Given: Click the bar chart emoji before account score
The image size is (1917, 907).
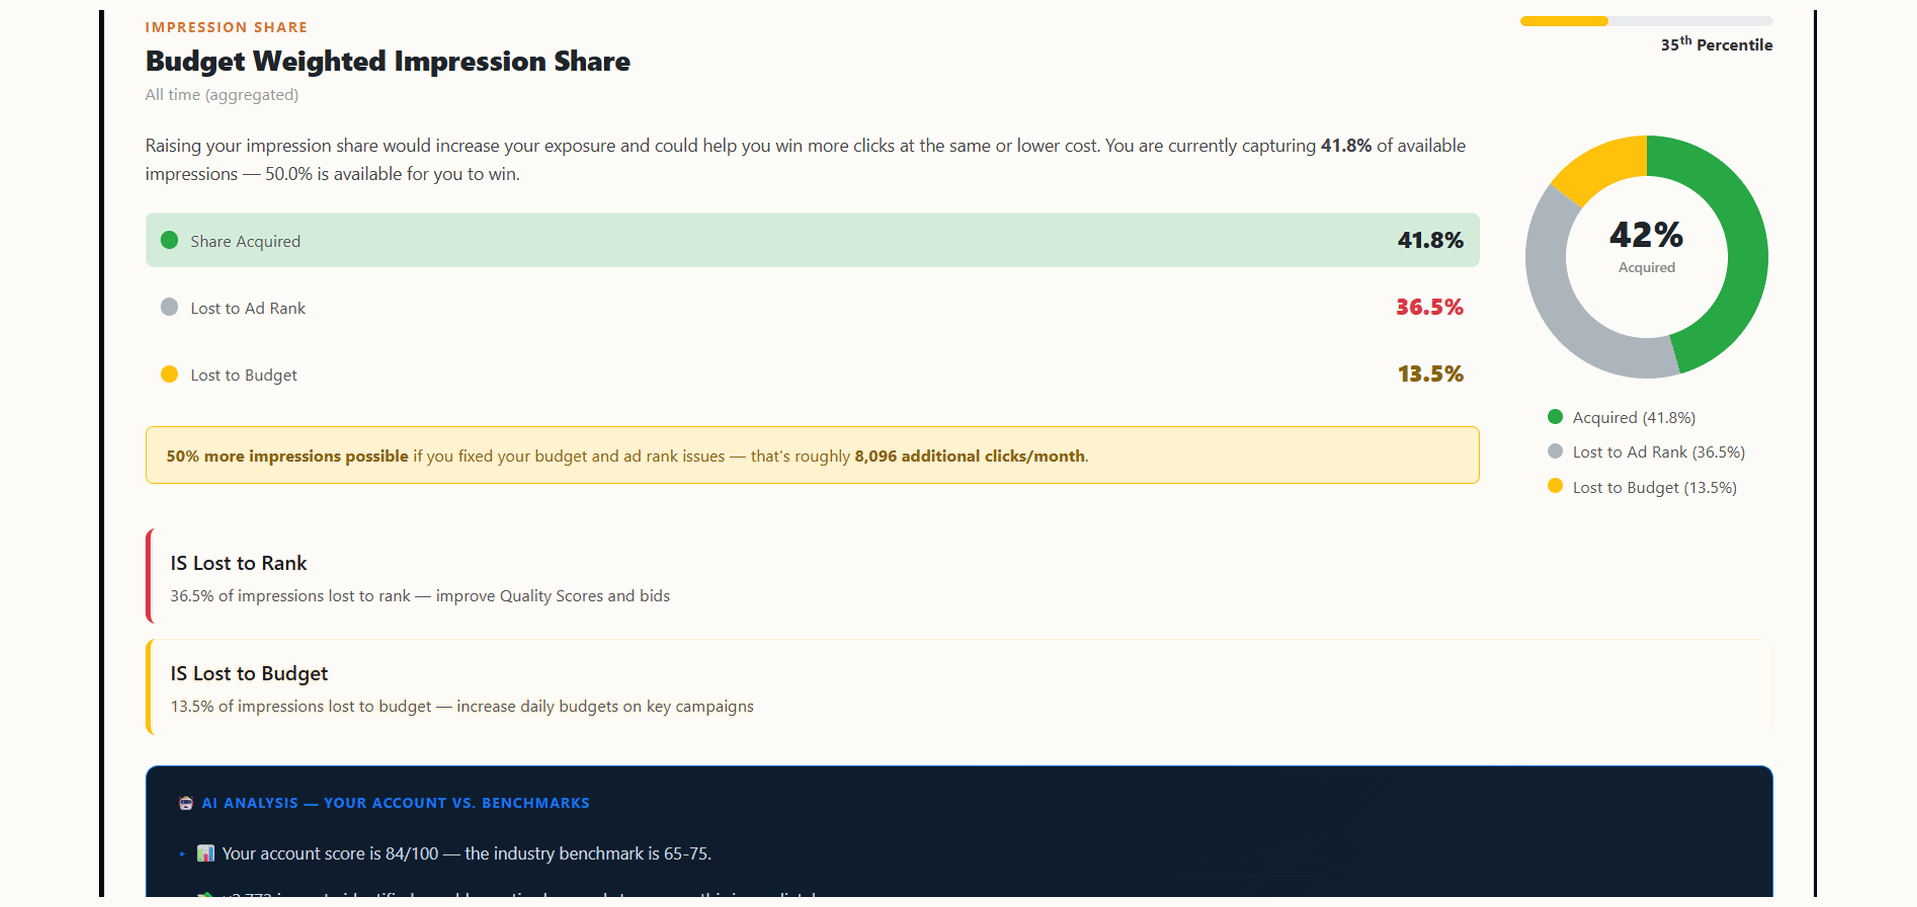Looking at the screenshot, I should (205, 853).
